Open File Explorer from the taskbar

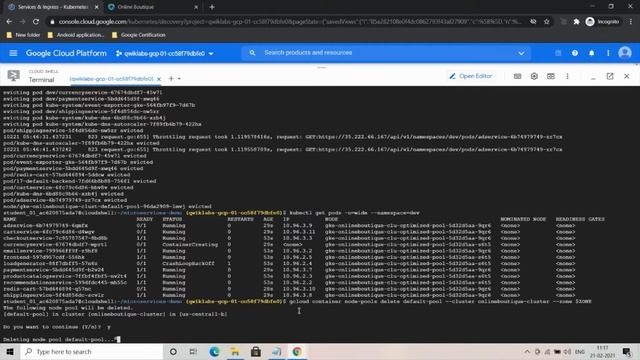coord(235,352)
